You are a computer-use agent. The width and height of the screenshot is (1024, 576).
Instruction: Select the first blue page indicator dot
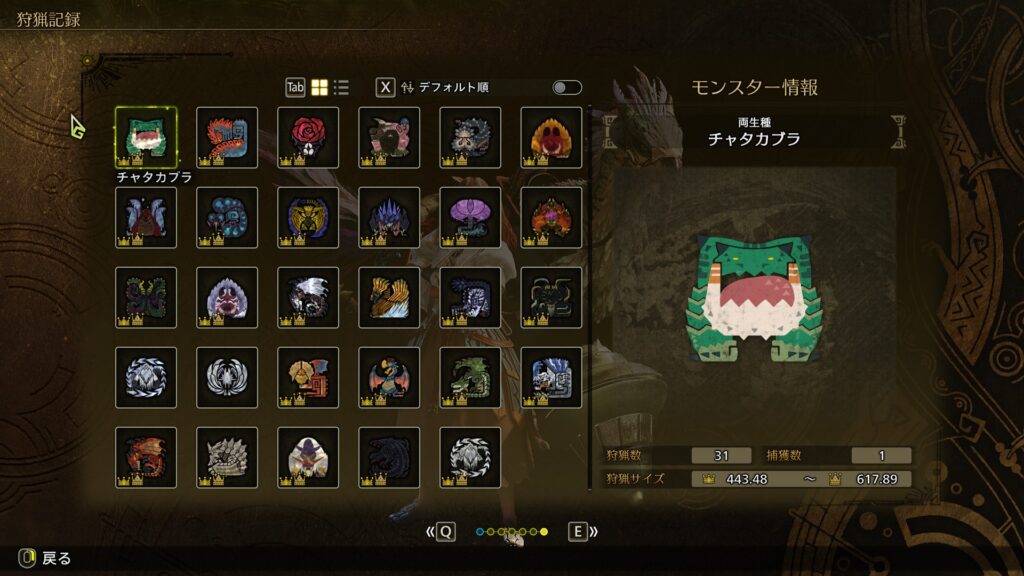click(x=480, y=532)
